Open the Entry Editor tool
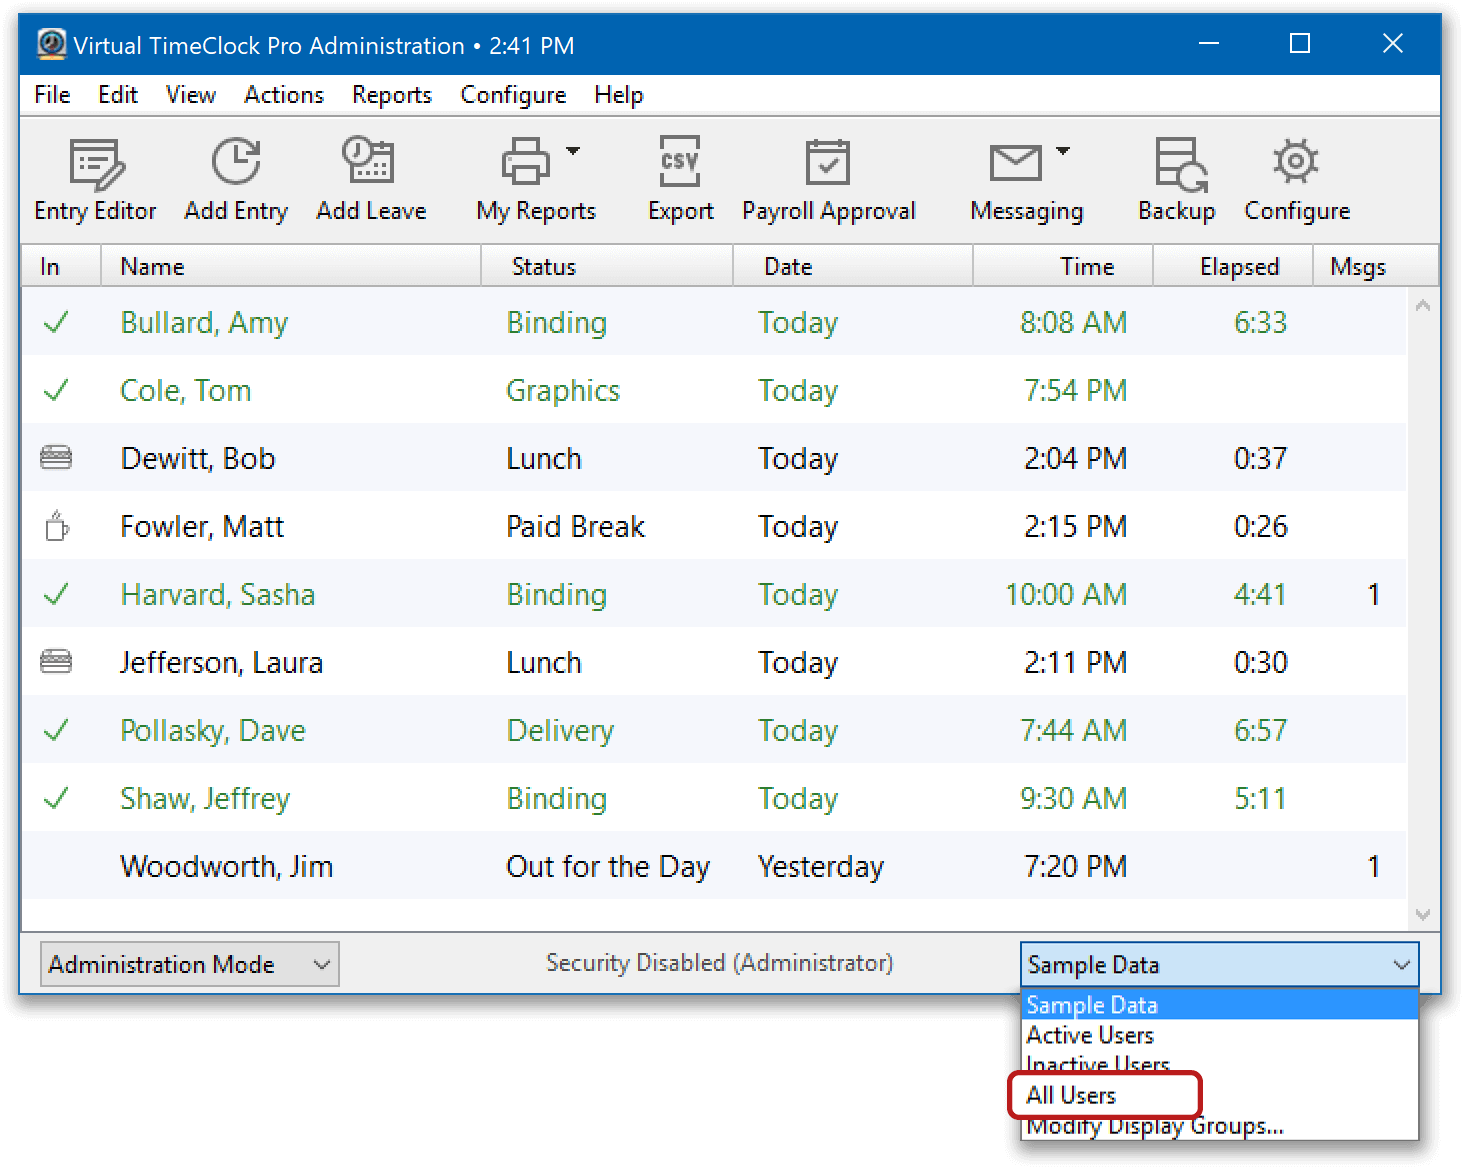The image size is (1464, 1168). point(94,180)
